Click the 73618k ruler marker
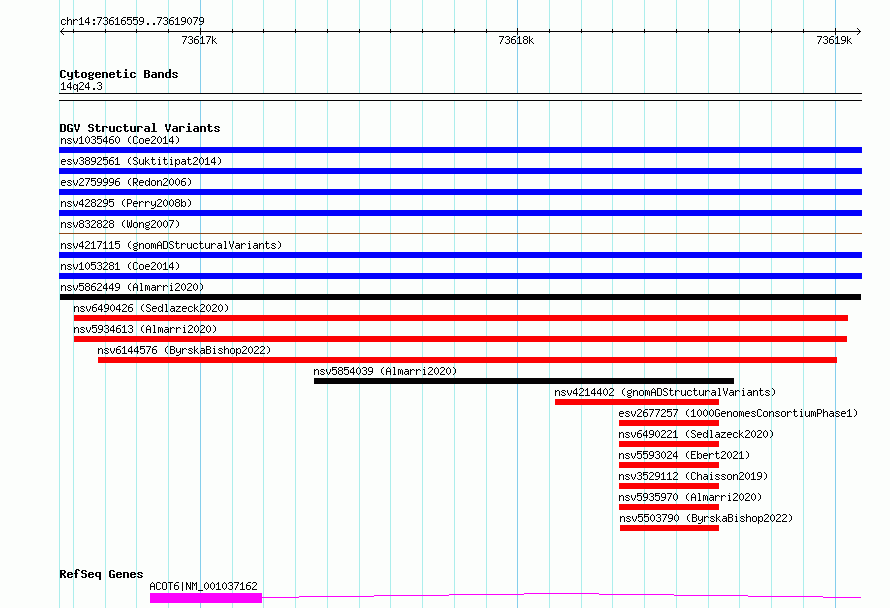 (x=516, y=40)
